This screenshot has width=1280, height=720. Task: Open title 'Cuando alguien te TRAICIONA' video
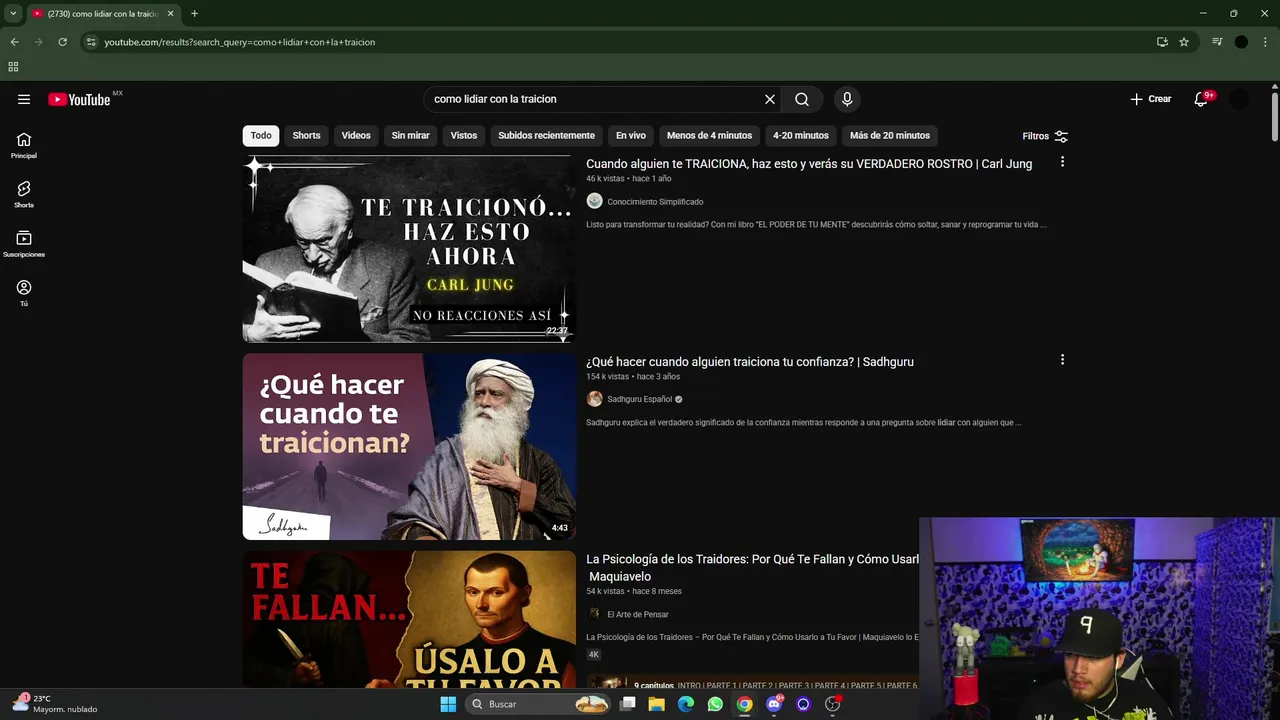point(809,164)
